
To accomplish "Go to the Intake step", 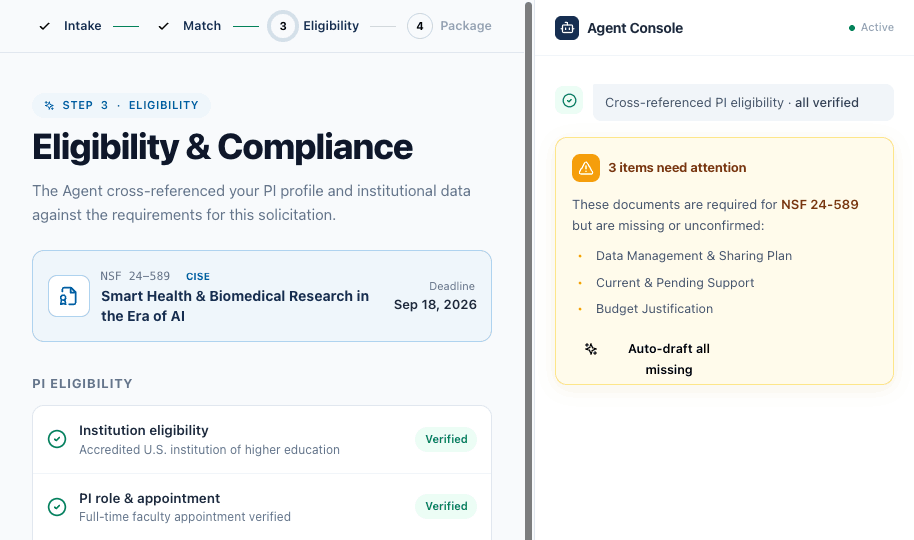I will [x=82, y=26].
